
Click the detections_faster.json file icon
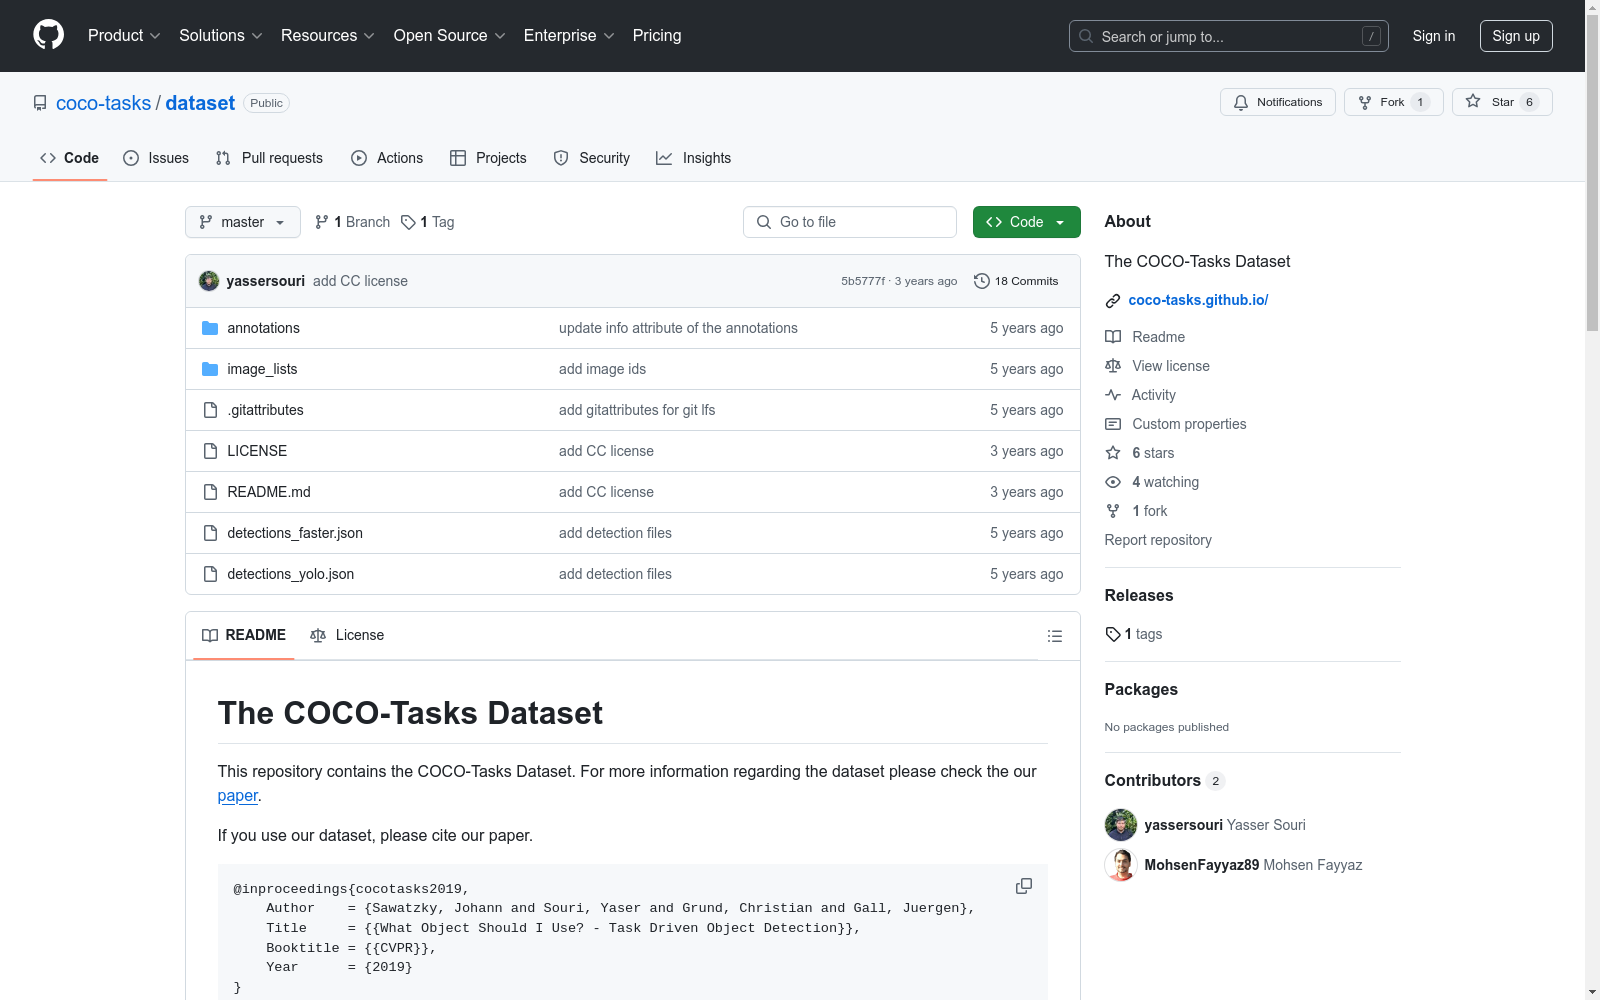[x=210, y=533]
